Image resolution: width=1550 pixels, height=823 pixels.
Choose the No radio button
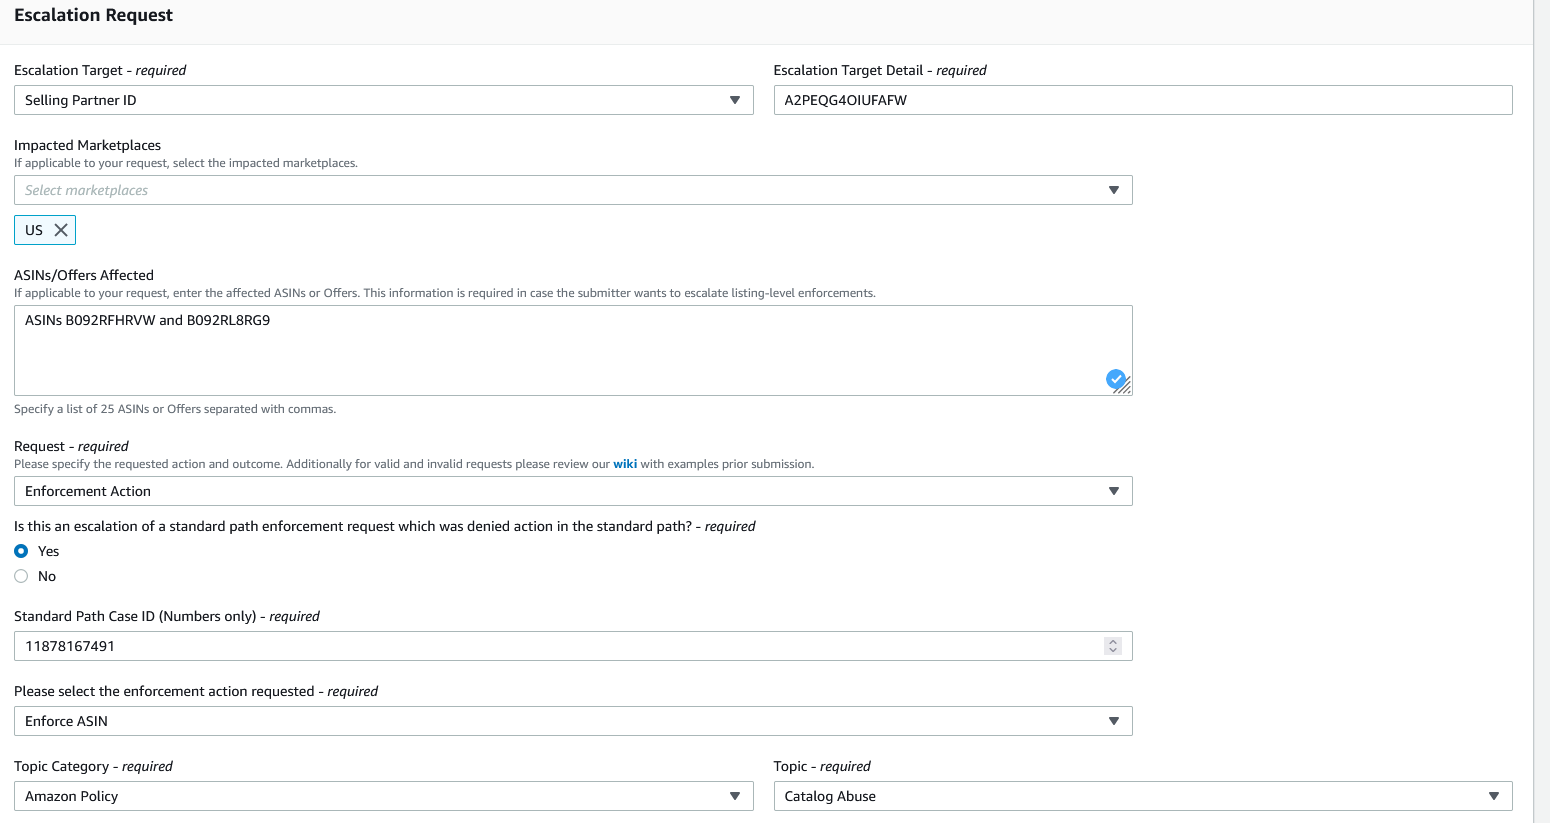21,576
